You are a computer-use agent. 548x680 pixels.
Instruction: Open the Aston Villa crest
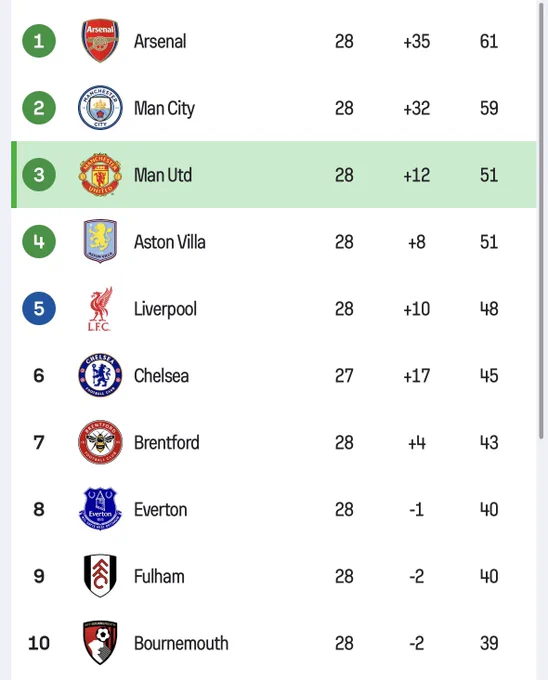click(100, 241)
